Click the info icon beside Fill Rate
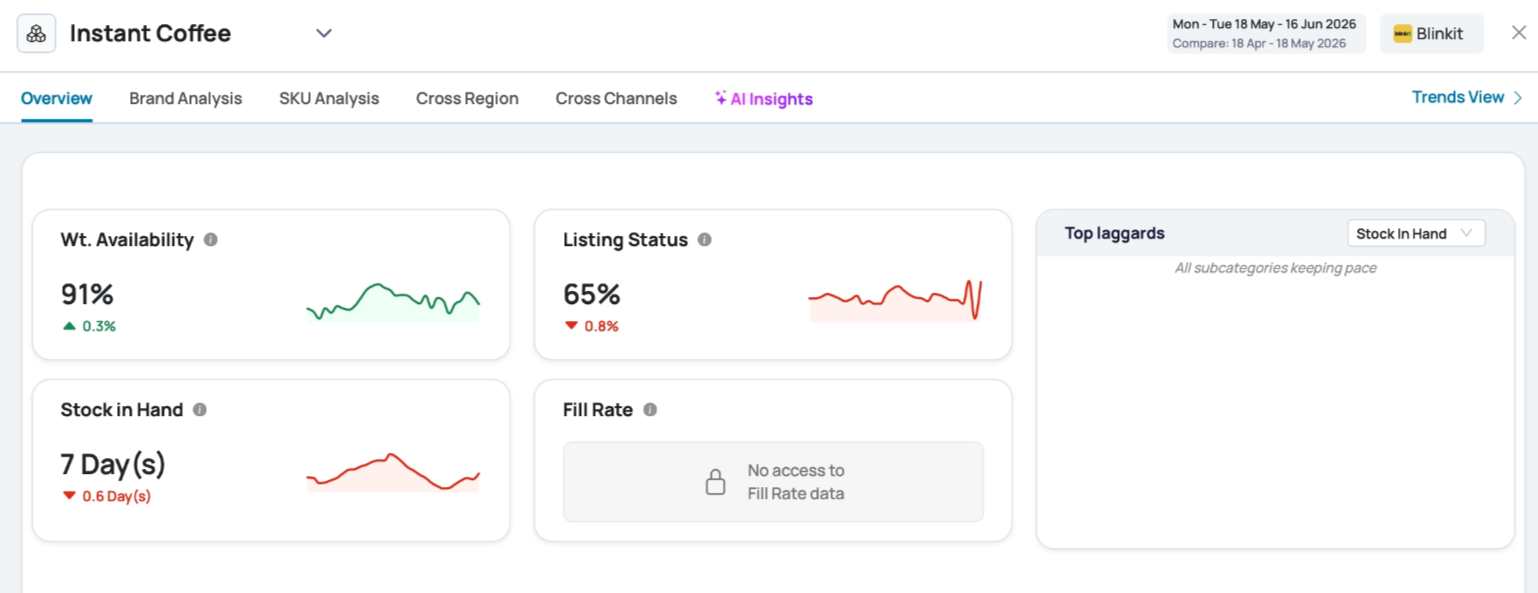The width and height of the screenshot is (1538, 593). click(649, 410)
